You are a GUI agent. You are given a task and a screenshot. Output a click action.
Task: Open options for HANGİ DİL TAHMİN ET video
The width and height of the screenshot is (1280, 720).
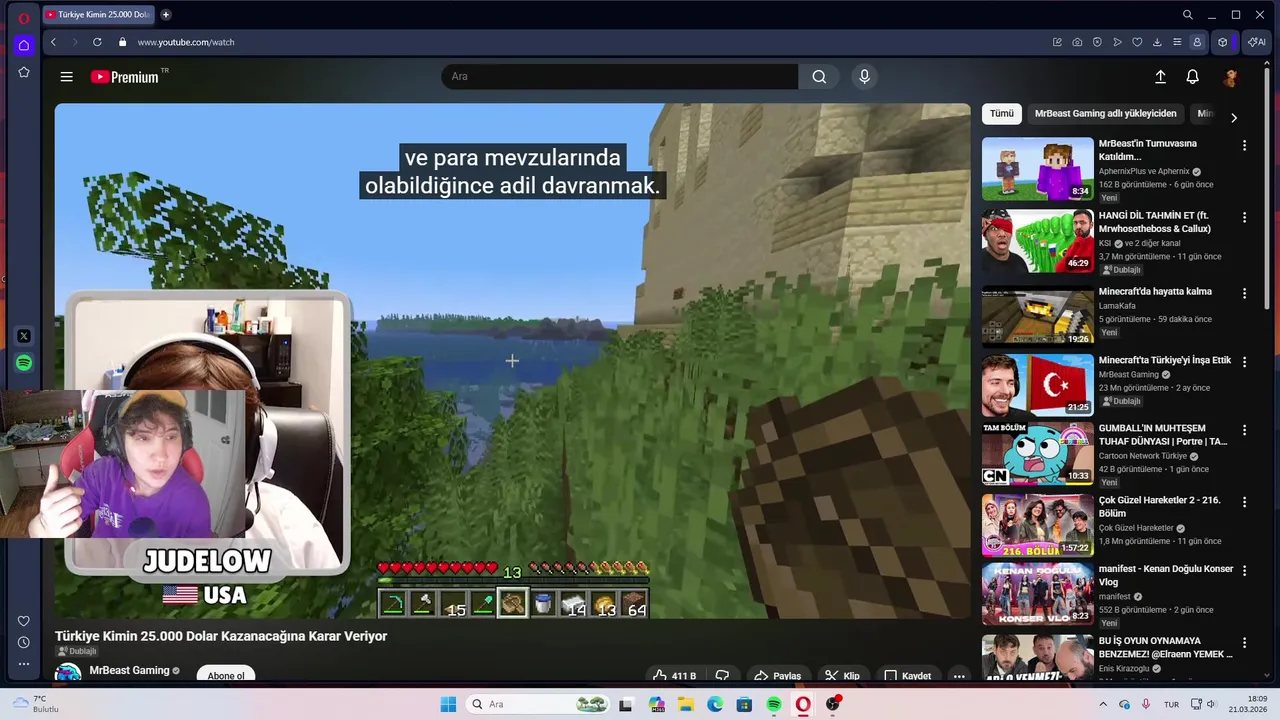1244,218
